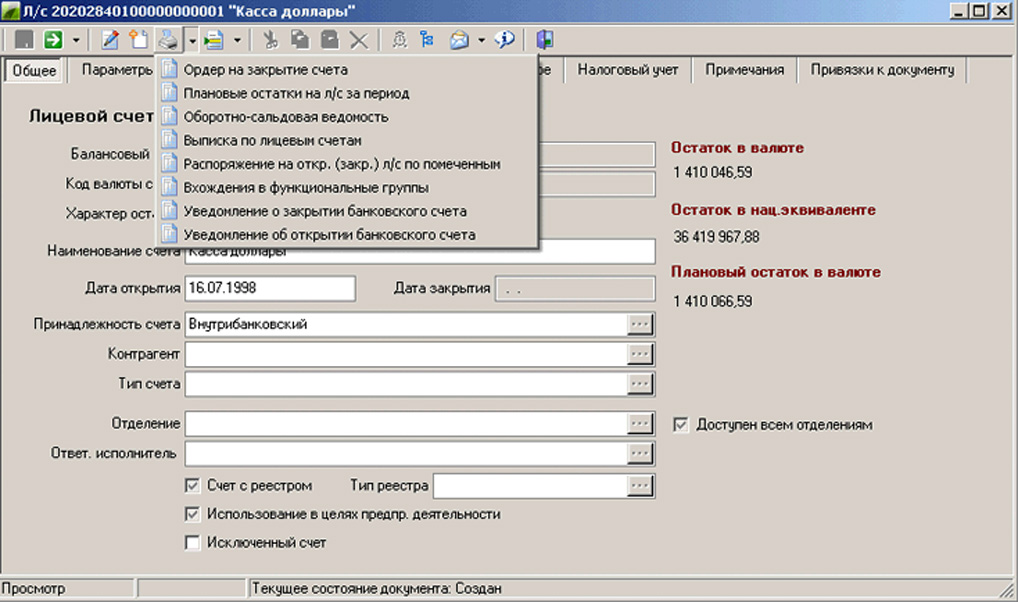
Task: Click the new document toolbar icon
Action: pyautogui.click(x=139, y=40)
